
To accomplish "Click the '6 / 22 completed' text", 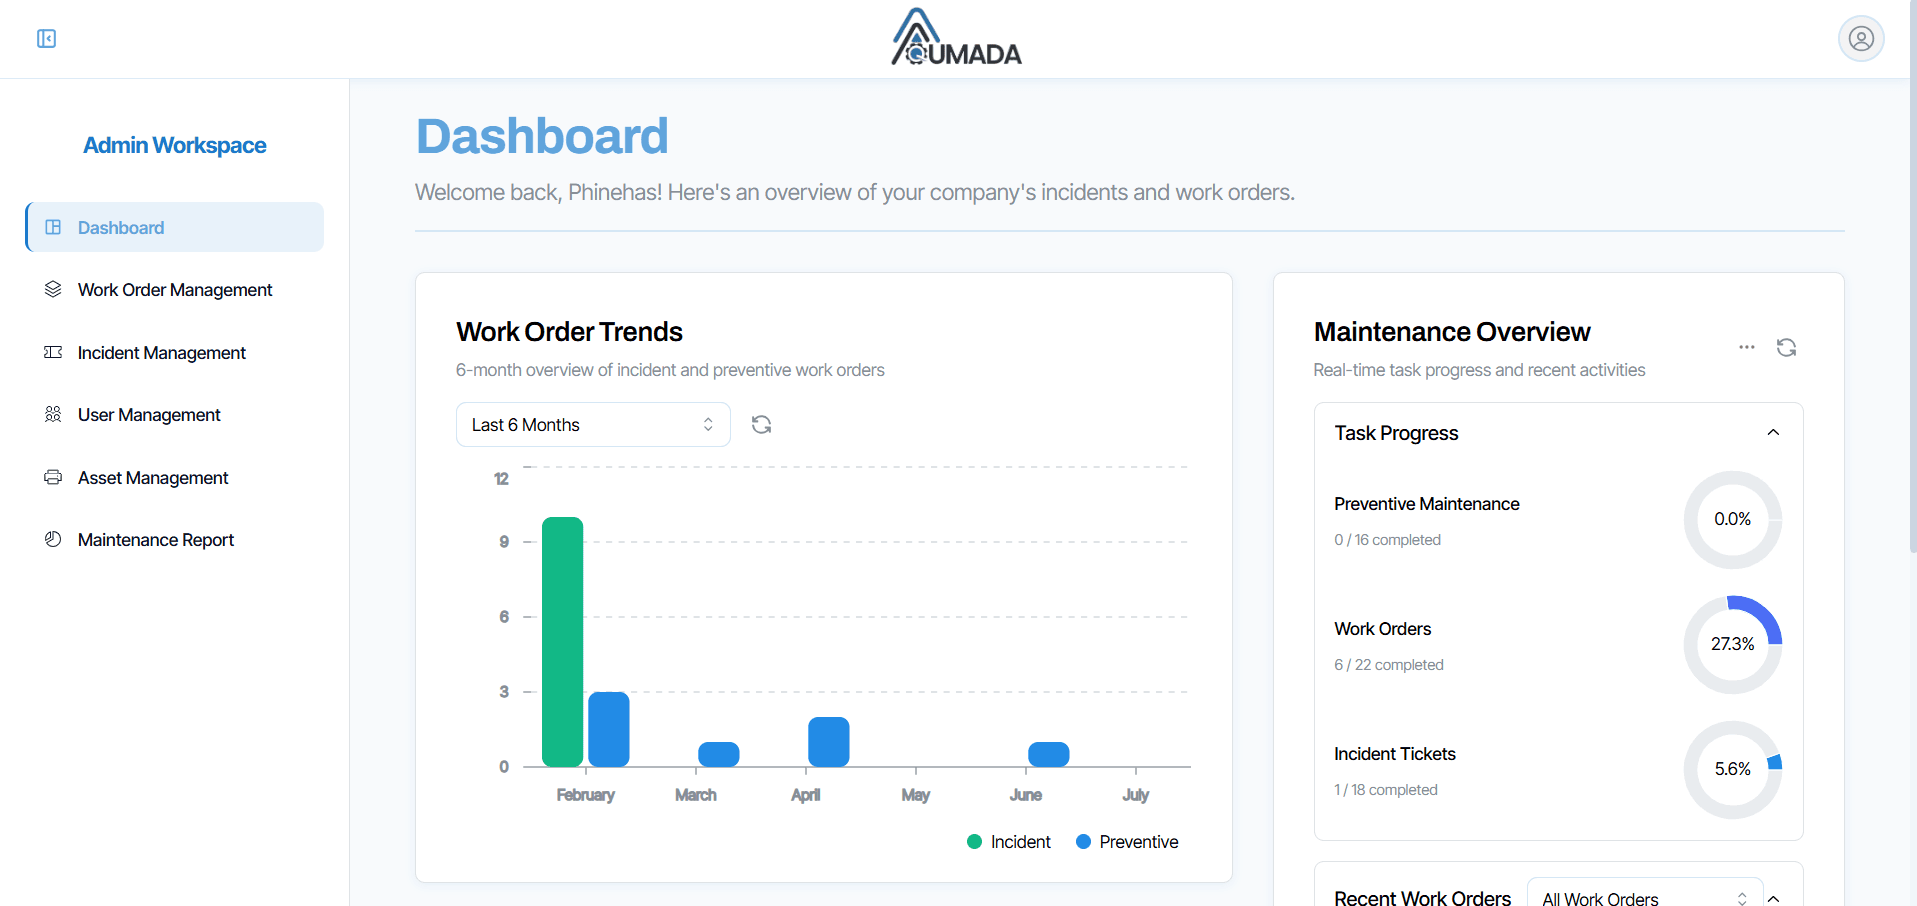I will [1388, 665].
